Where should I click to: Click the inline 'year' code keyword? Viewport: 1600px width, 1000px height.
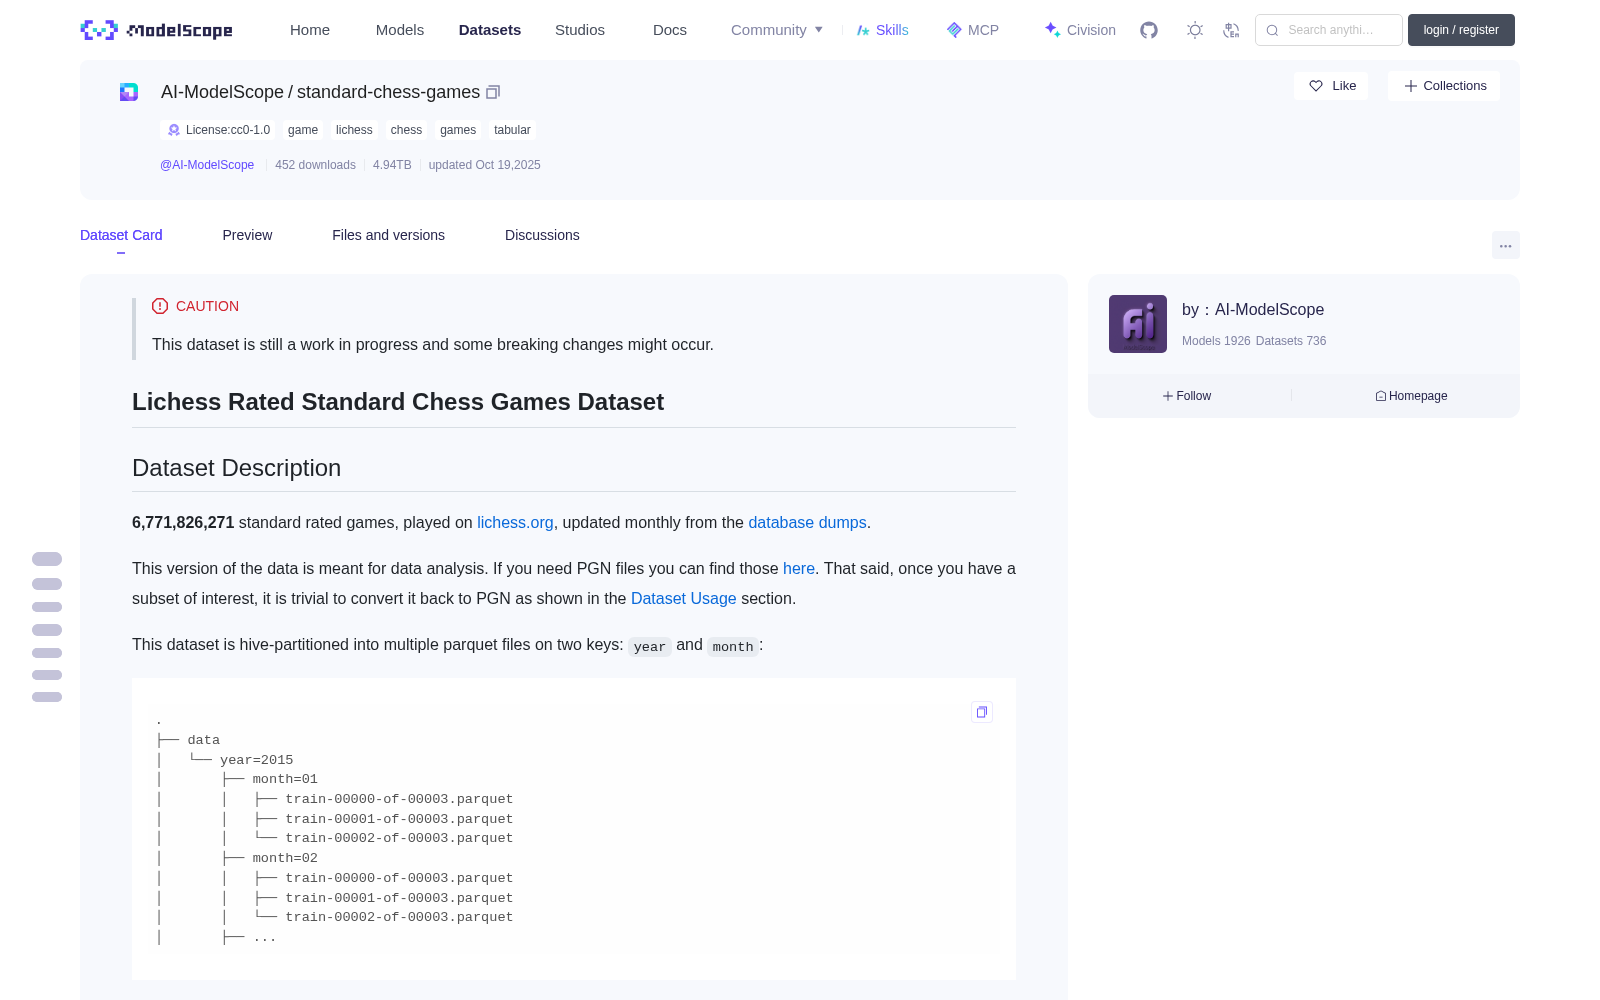pos(650,647)
